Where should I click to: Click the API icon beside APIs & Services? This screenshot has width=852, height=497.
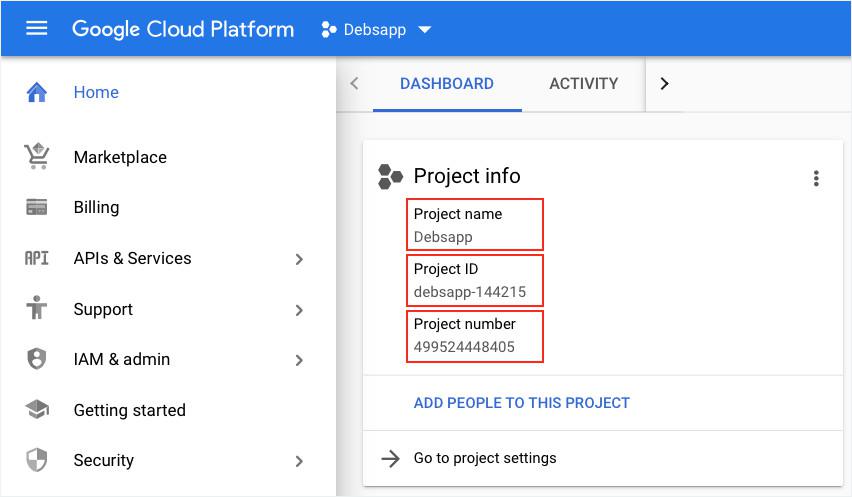point(37,259)
